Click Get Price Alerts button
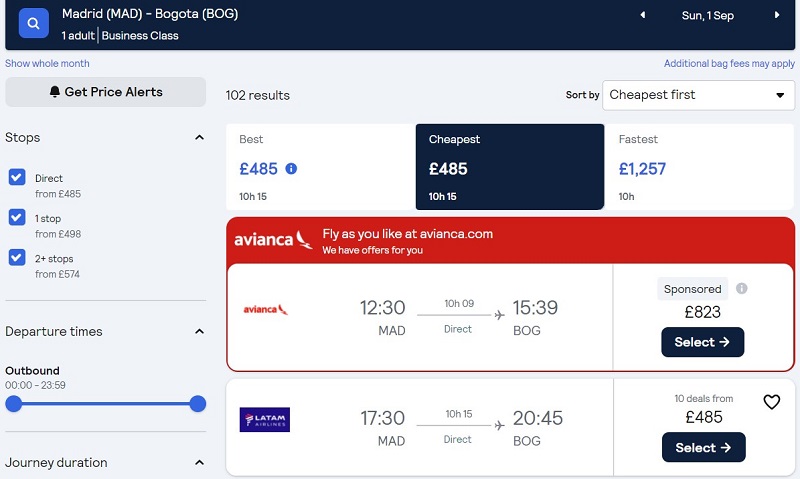Image resolution: width=800 pixels, height=479 pixels. click(106, 92)
